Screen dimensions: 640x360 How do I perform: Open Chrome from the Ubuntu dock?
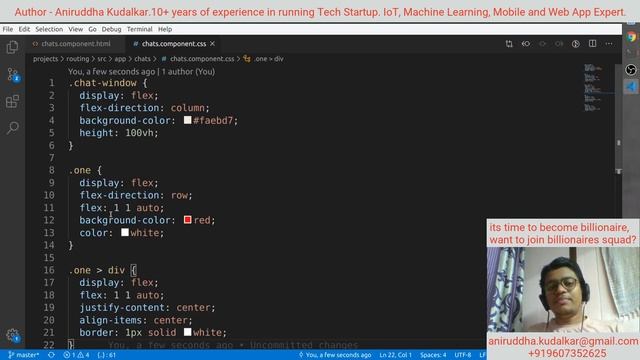coord(631,37)
